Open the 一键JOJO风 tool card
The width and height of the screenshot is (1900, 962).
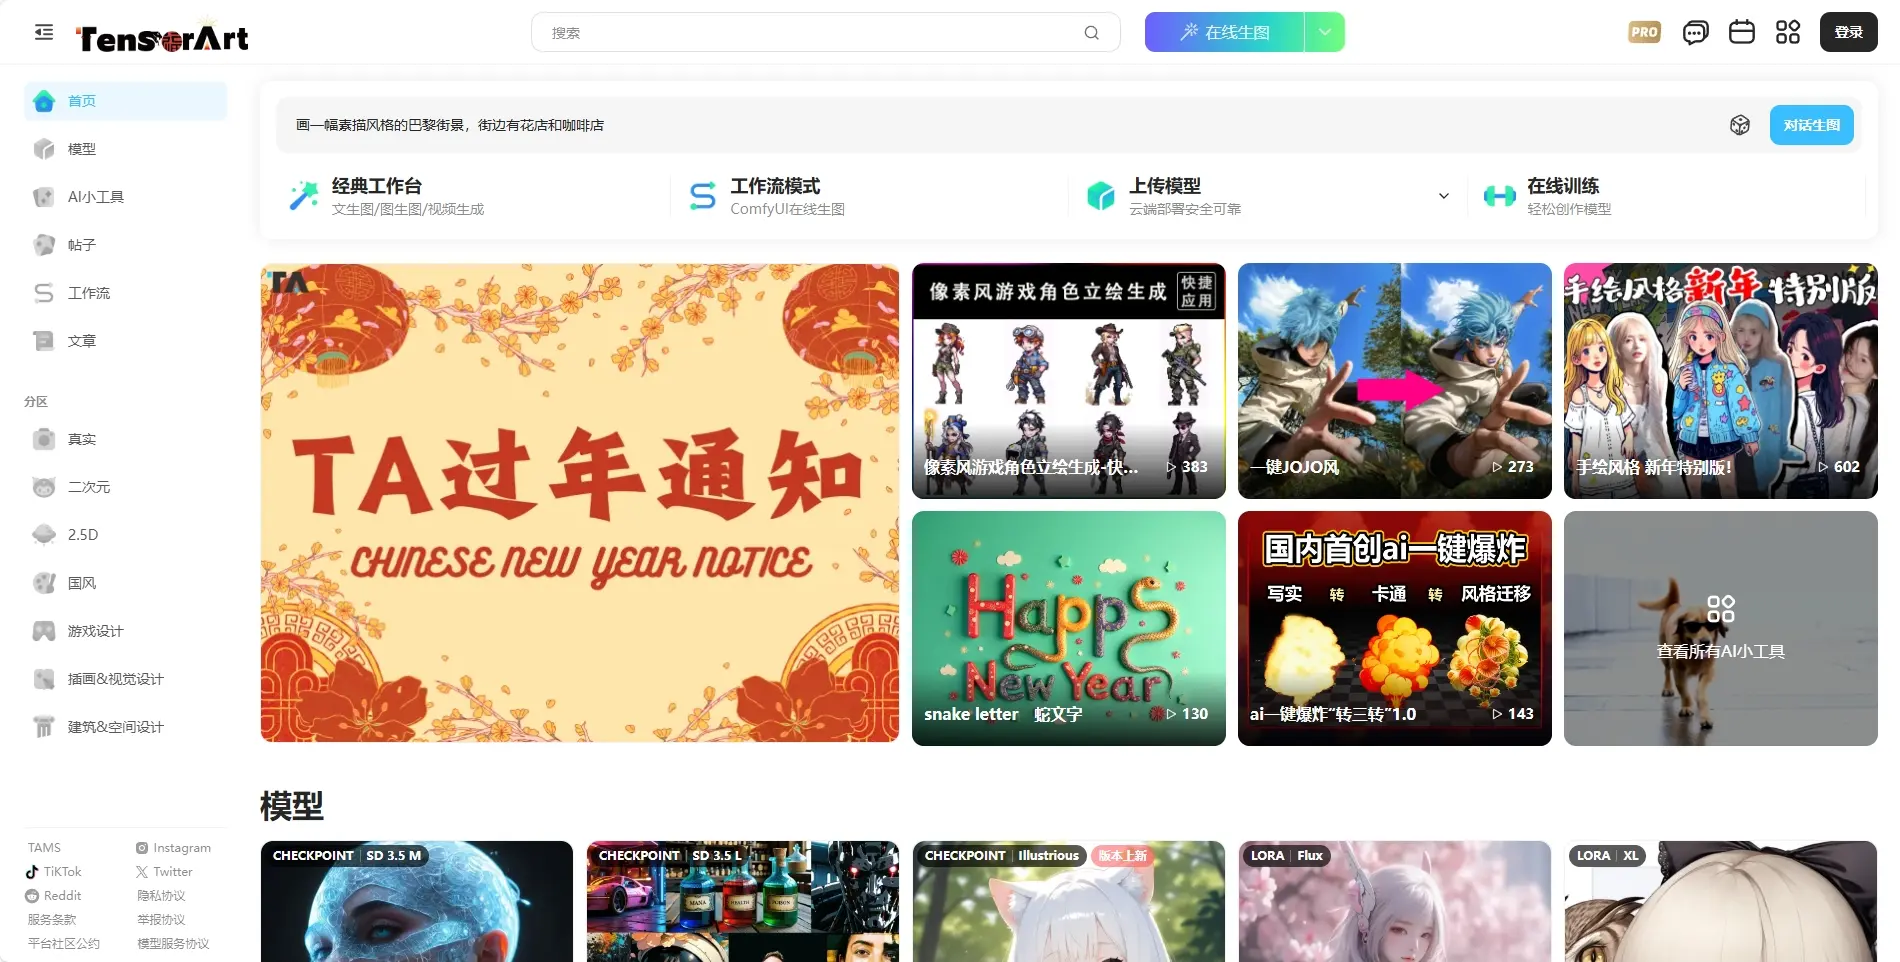tap(1394, 381)
